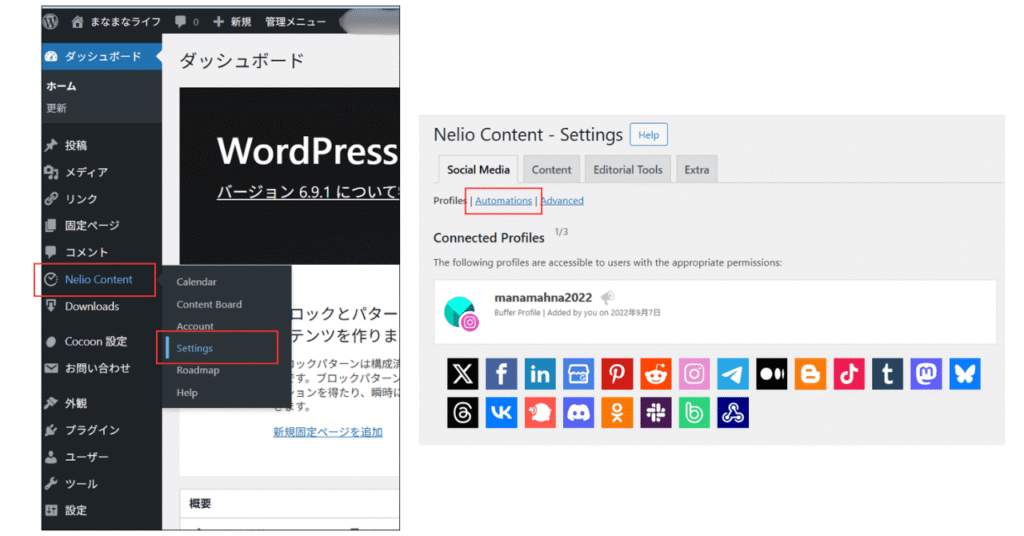
Task: Open the manamahna2022 connected profile entry
Action: (542, 298)
